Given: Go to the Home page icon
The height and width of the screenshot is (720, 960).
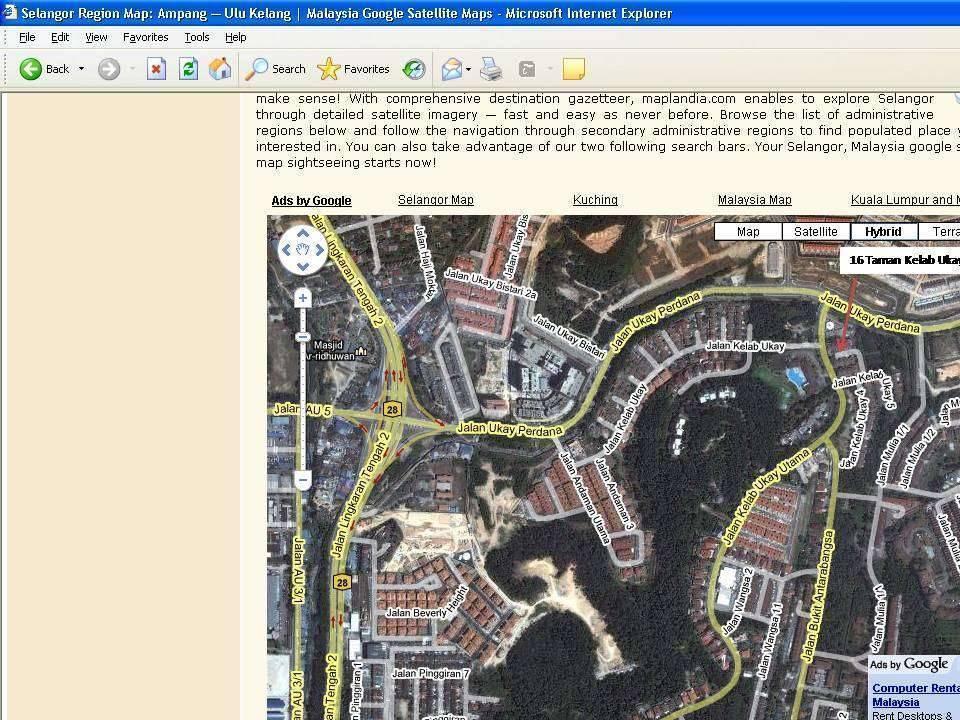Looking at the screenshot, I should [220, 69].
